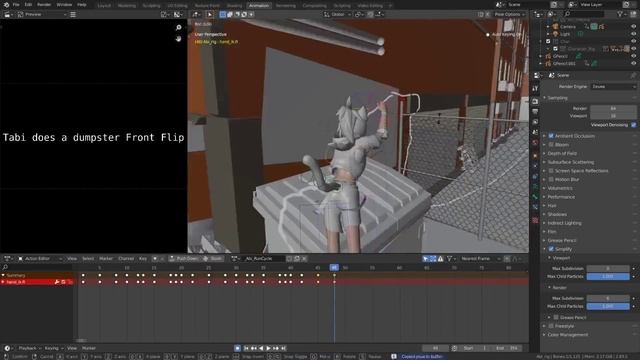This screenshot has height=360, width=640.
Task: Open the Nearest Frame snapping dropdown
Action: 480,258
